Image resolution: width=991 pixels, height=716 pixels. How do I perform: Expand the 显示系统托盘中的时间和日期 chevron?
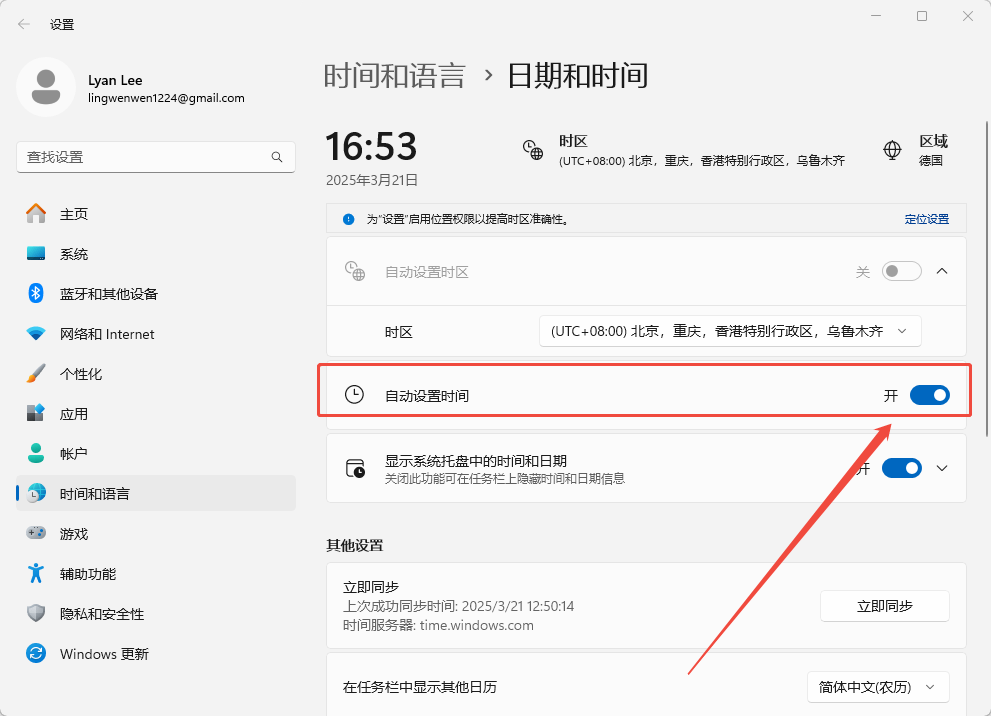(x=942, y=468)
